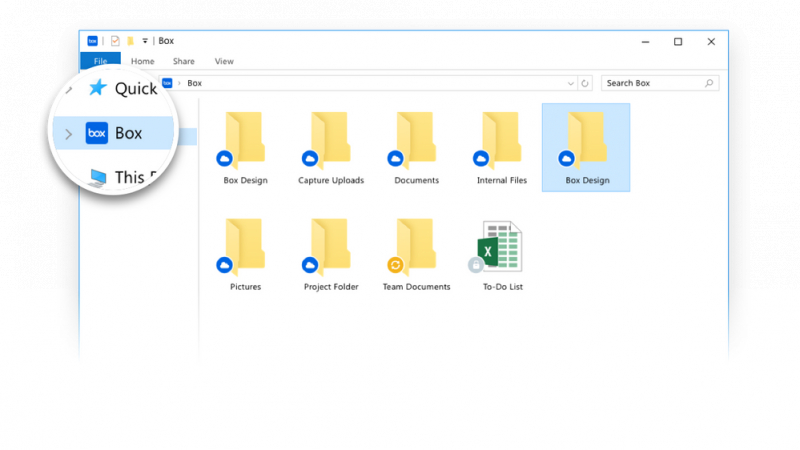Viewport: 800px width, 450px height.
Task: Select the Internal Files folder icon
Action: pyautogui.click(x=502, y=139)
